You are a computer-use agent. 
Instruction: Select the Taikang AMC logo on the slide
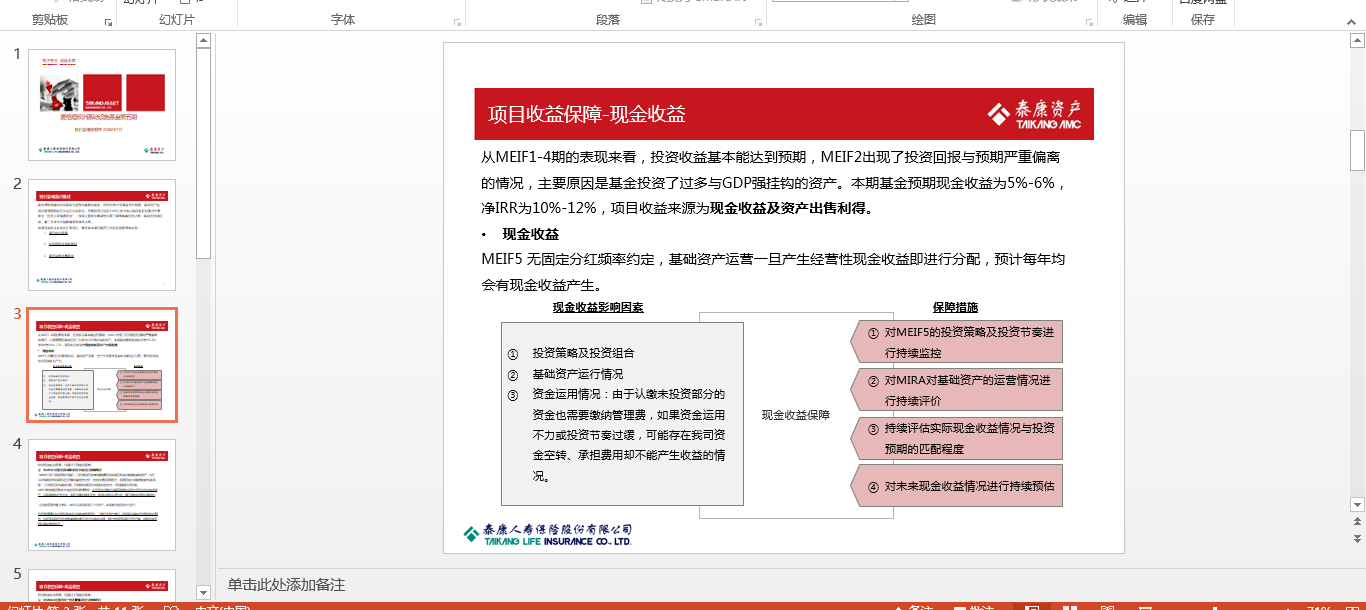pos(1034,114)
